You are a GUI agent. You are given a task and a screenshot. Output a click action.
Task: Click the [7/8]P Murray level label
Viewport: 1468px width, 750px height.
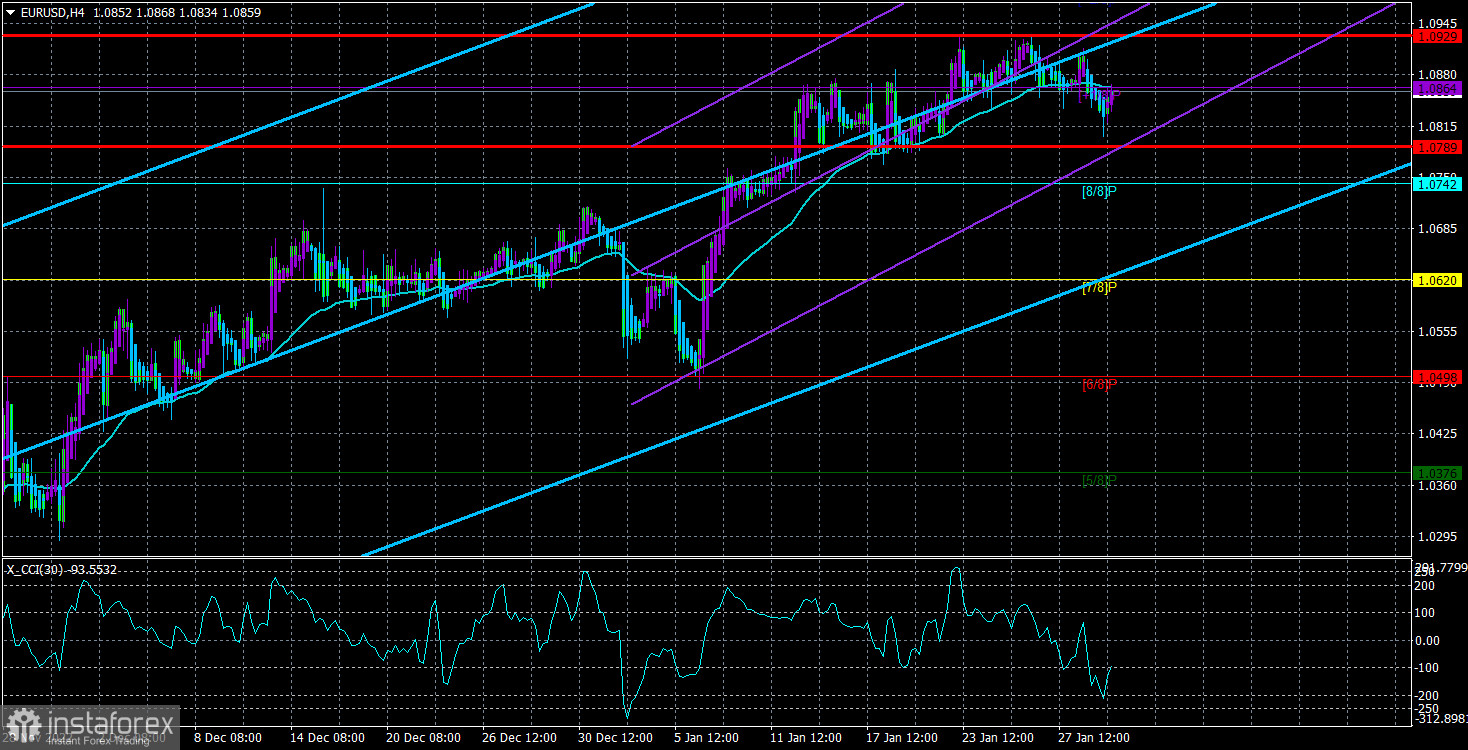1099,288
